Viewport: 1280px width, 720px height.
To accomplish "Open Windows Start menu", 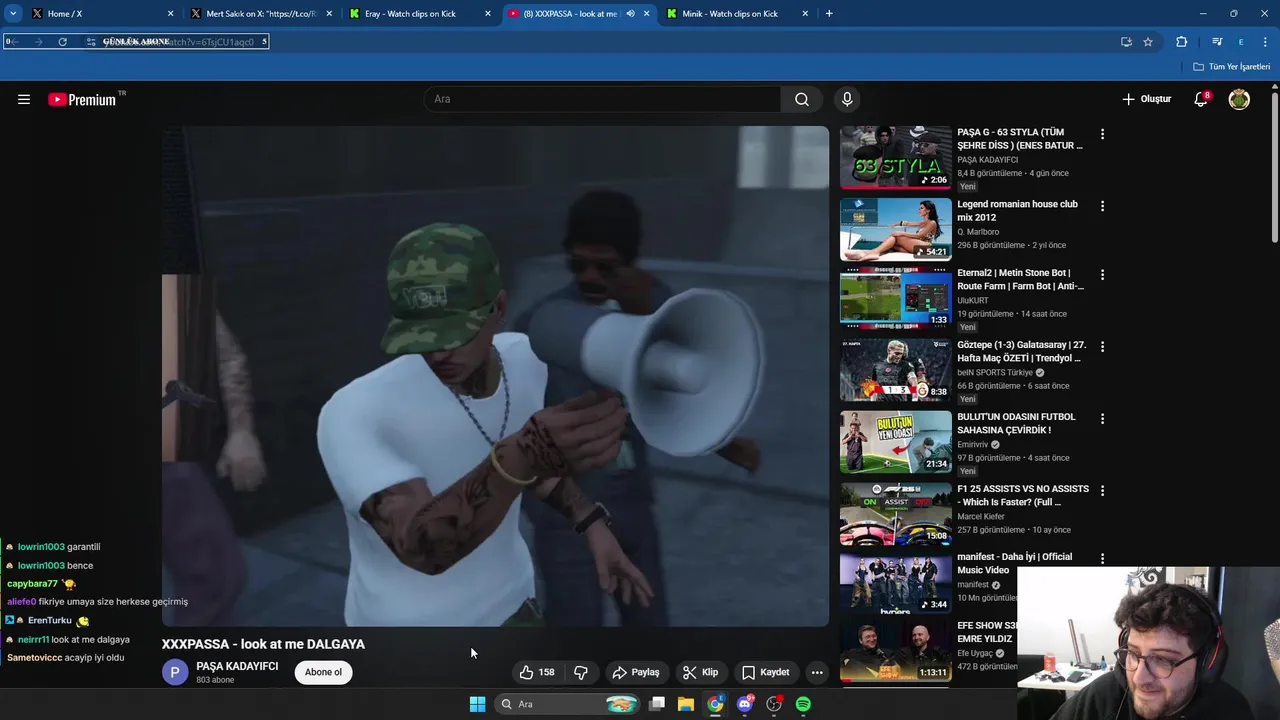I will tap(477, 704).
